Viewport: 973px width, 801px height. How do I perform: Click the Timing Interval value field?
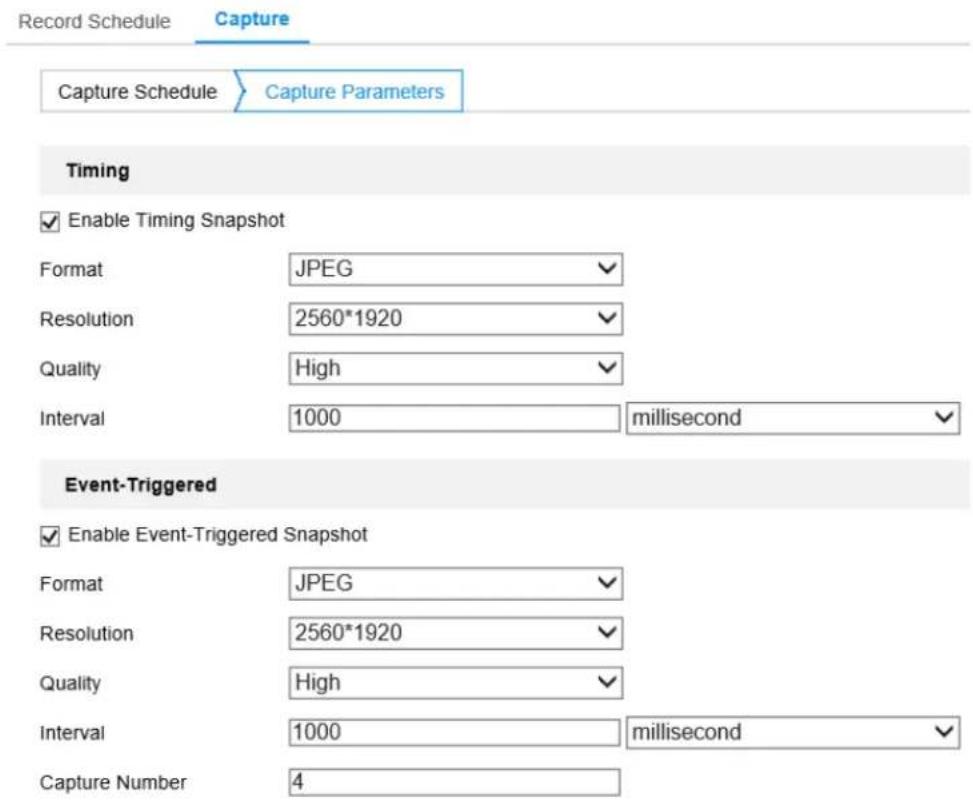(454, 418)
